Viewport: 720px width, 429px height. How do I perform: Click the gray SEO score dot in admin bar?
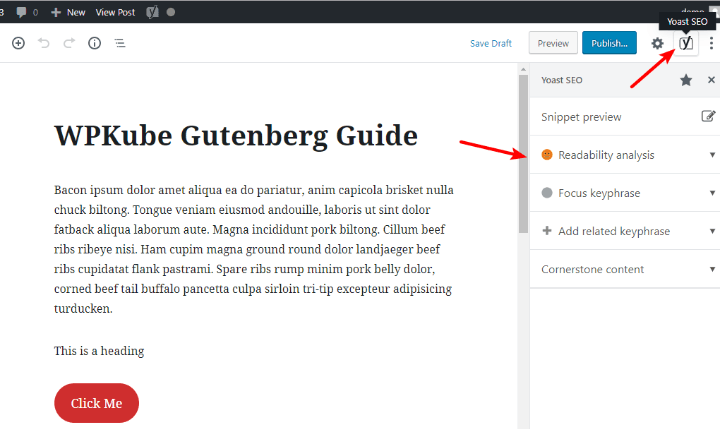[171, 12]
